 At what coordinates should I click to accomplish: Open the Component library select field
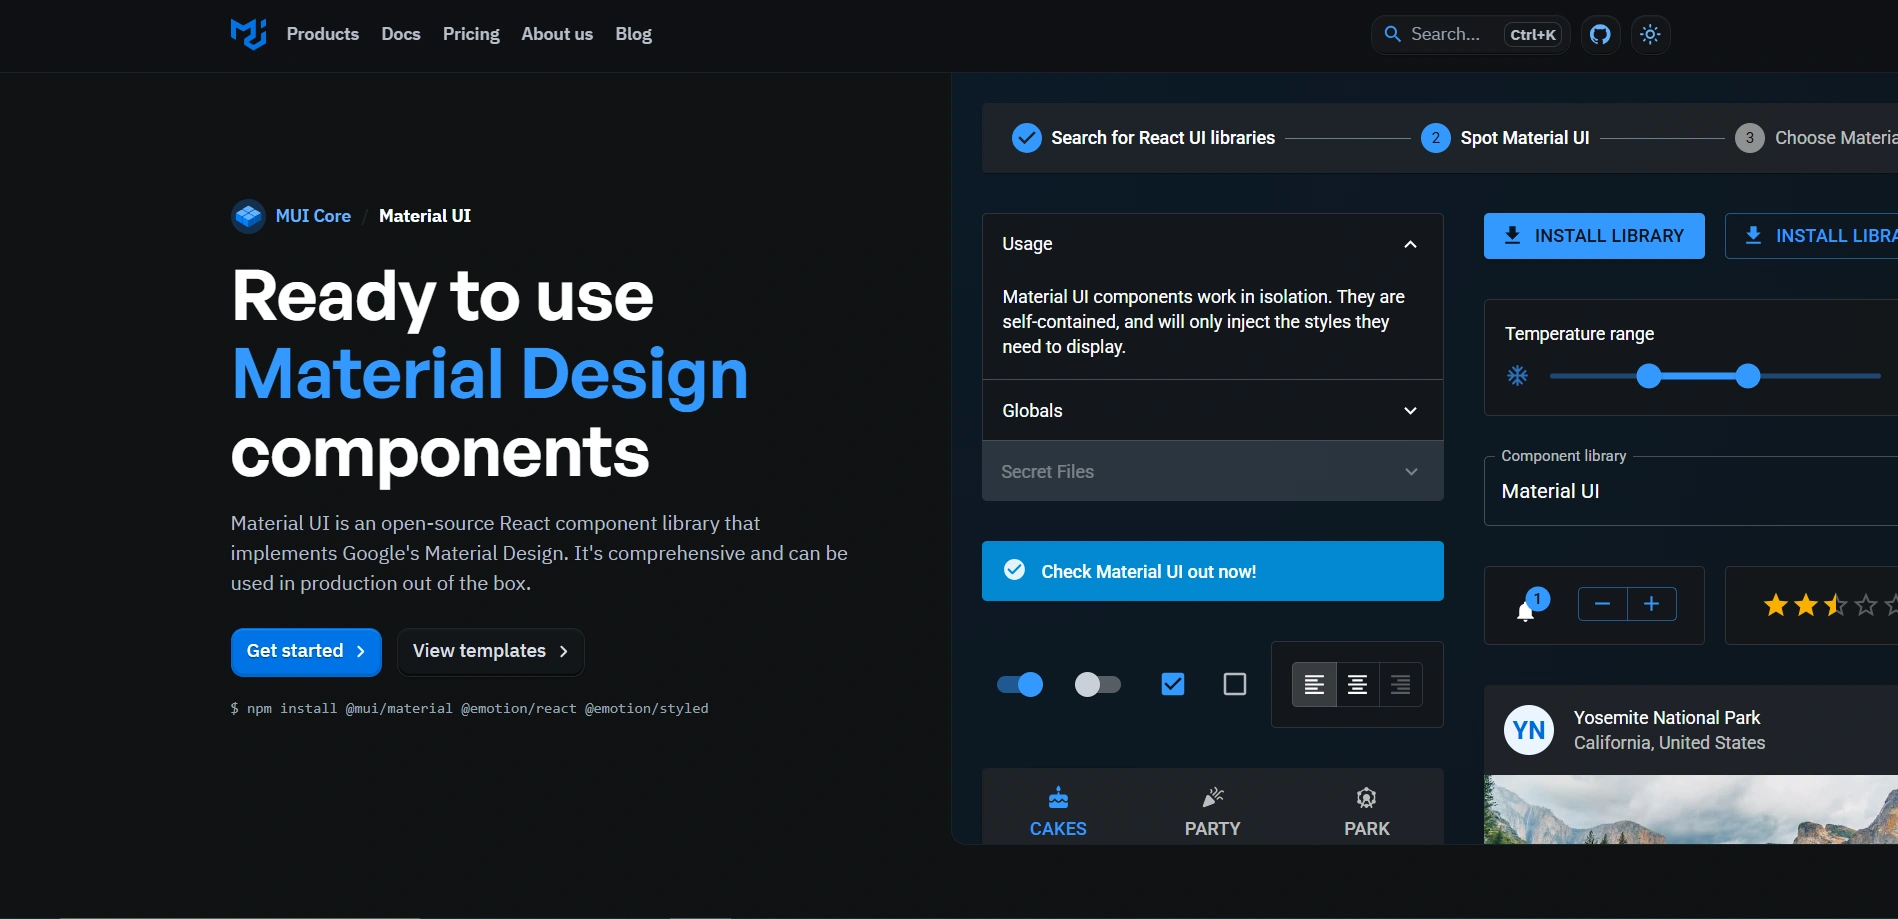1690,491
